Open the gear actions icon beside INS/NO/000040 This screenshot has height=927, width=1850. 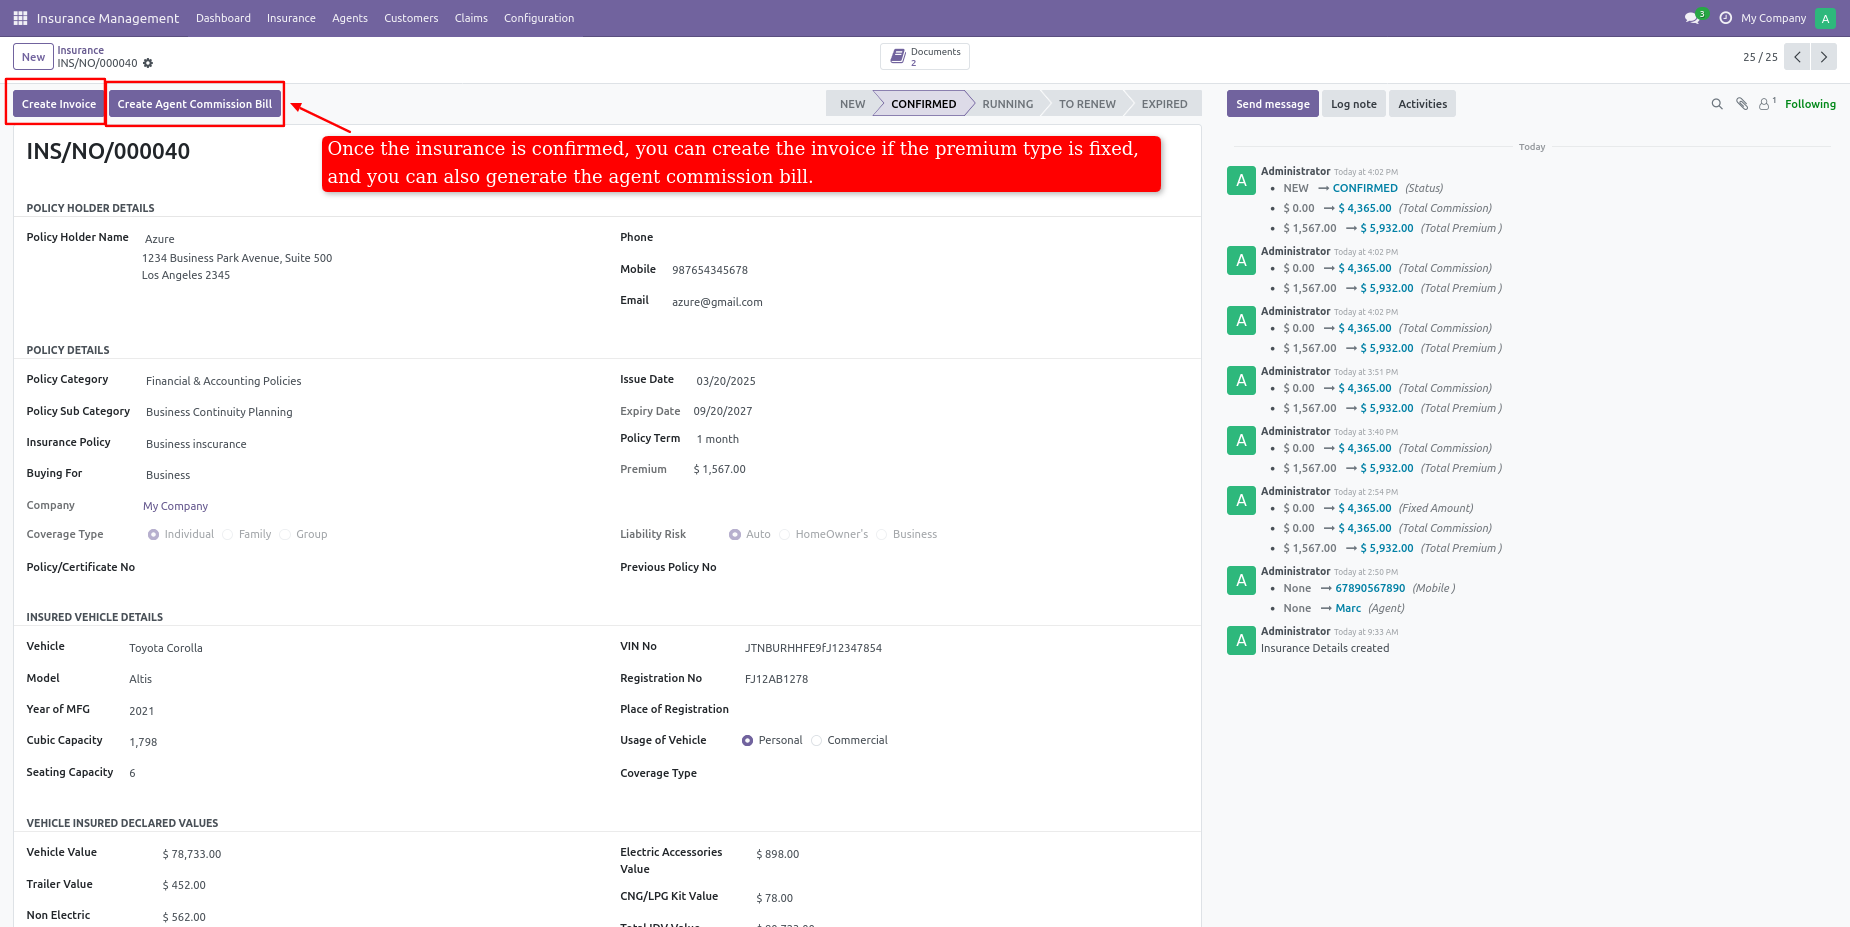148,63
